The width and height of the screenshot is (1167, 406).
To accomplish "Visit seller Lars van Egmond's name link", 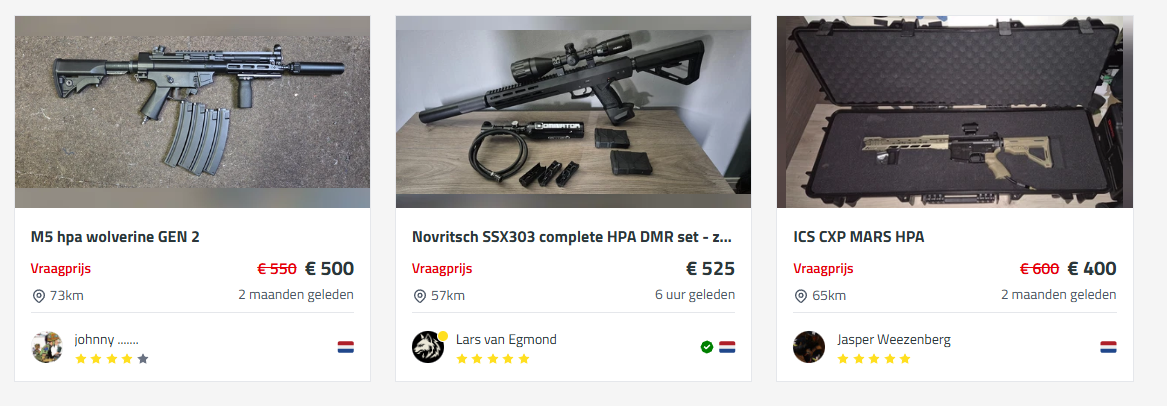I will [506, 340].
